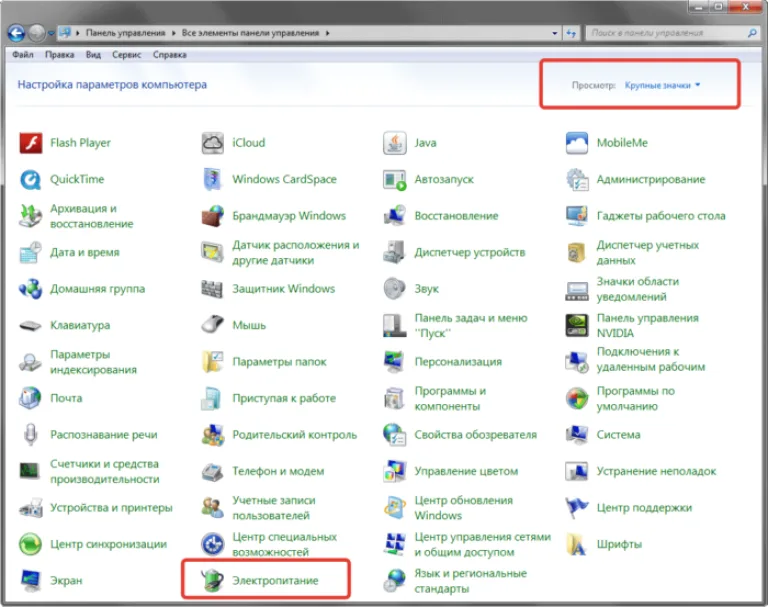This screenshot has height=607, width=768.
Task: Open the Шрифты font folder icon
Action: pyautogui.click(x=577, y=544)
